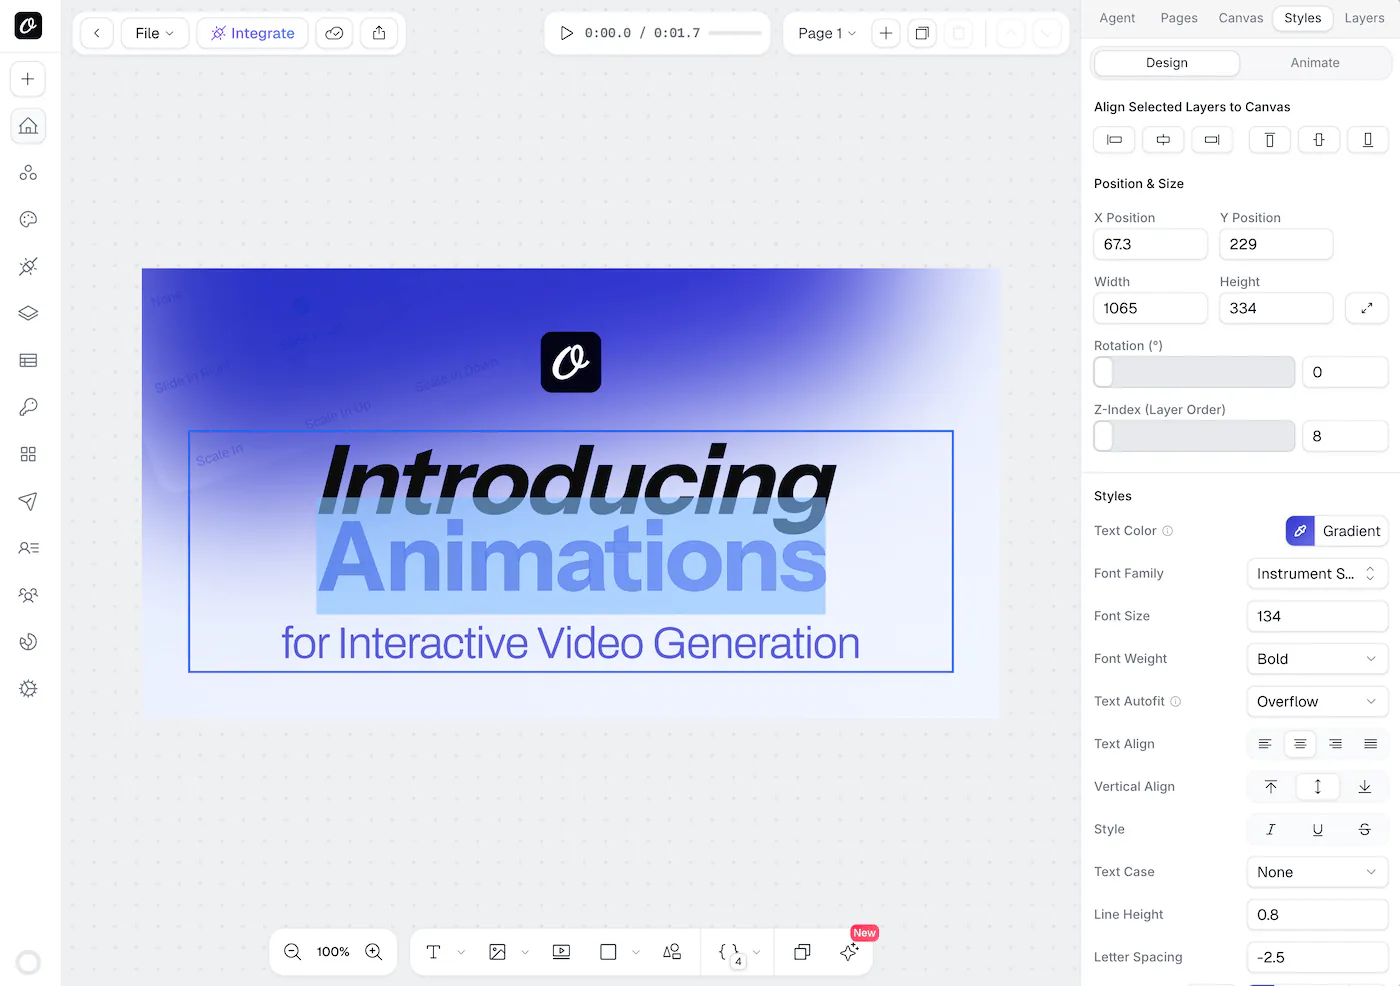Open the contact list icon in sidebar
The width and height of the screenshot is (1400, 986).
click(x=28, y=548)
